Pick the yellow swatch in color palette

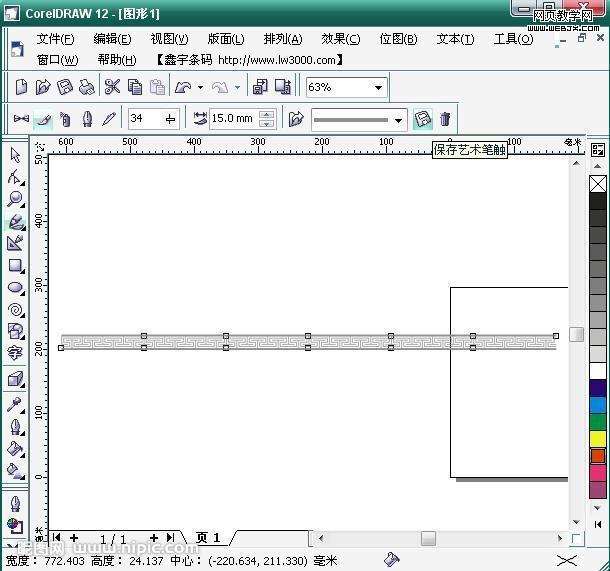coord(598,439)
